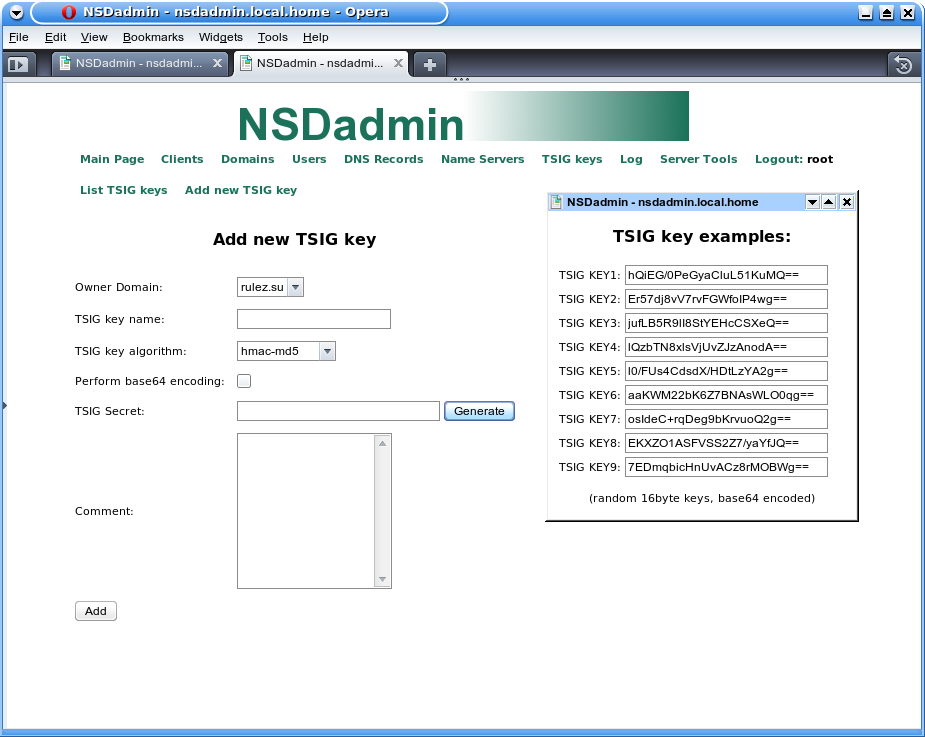Go to the DNS Records page

[x=383, y=159]
